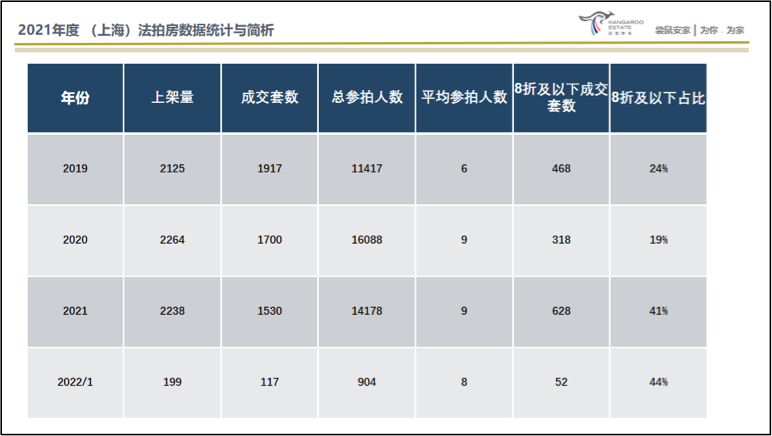
Task: Click the slide title about 2021年度法拍房数据
Action: pos(146,30)
